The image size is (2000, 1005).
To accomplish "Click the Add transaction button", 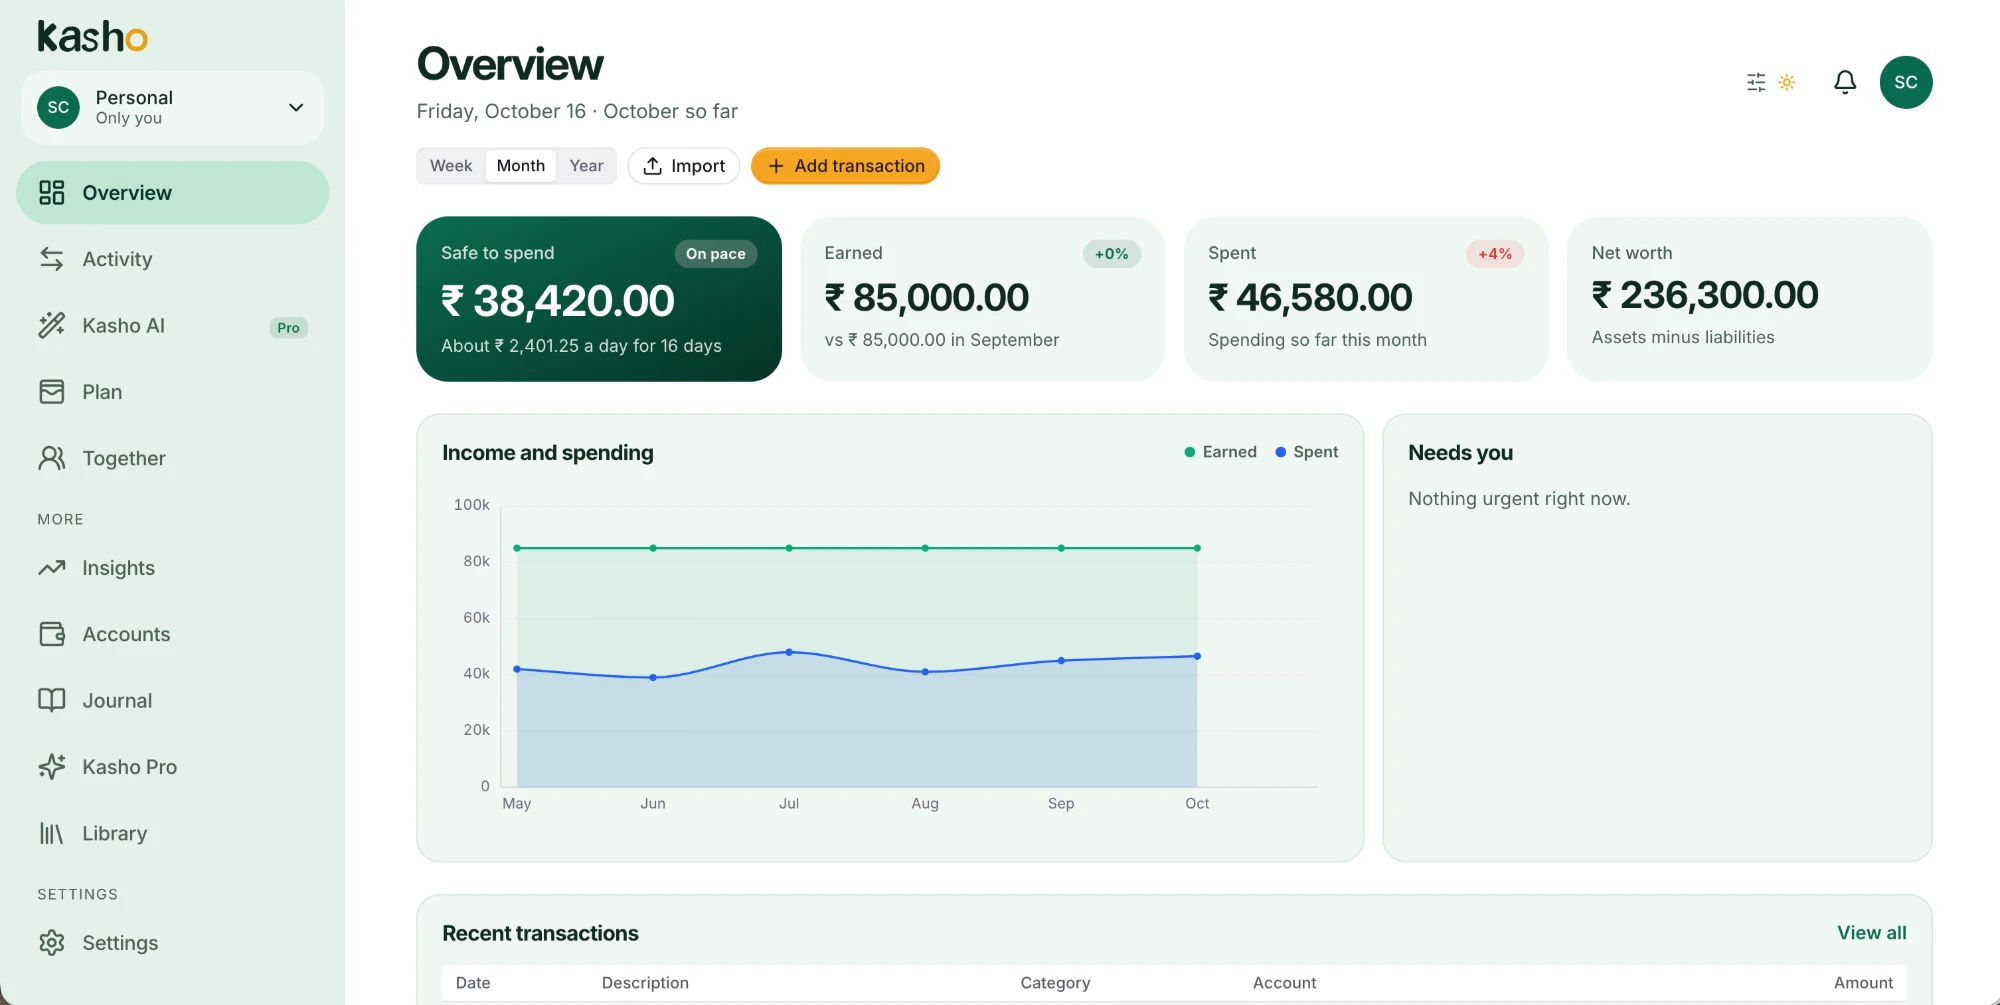I will point(845,166).
